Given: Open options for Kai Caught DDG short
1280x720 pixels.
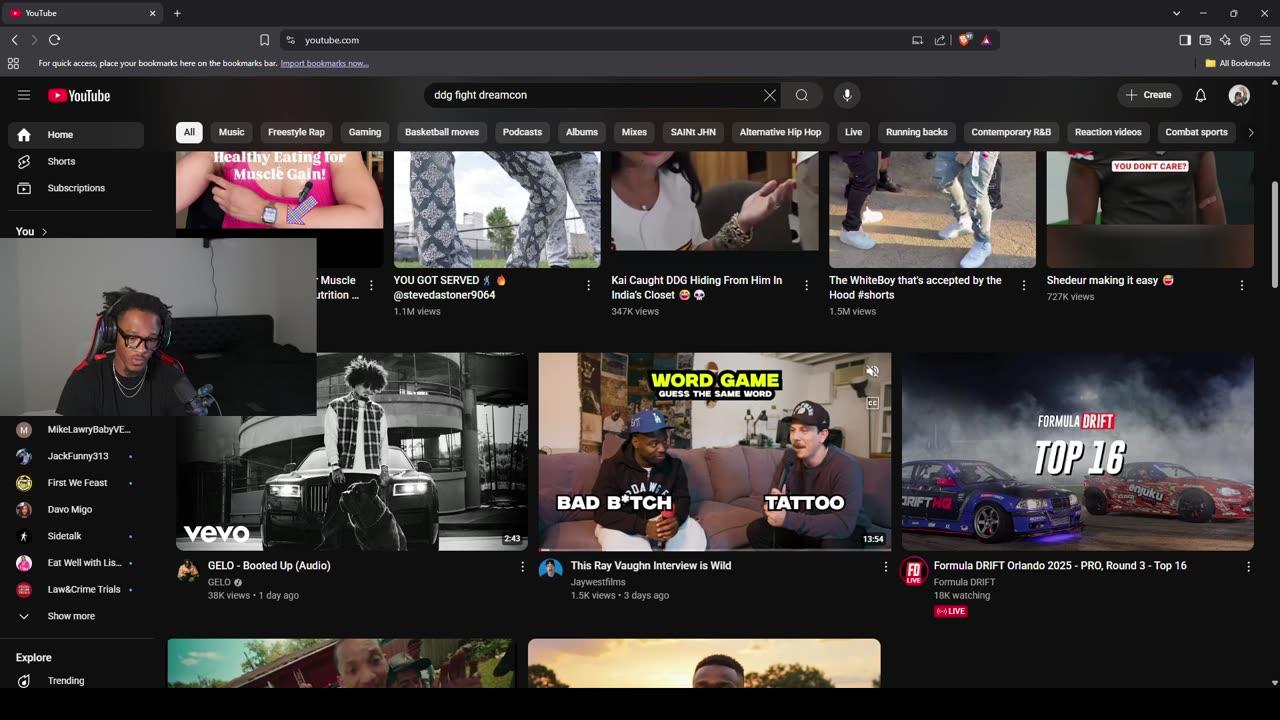Looking at the screenshot, I should point(807,285).
